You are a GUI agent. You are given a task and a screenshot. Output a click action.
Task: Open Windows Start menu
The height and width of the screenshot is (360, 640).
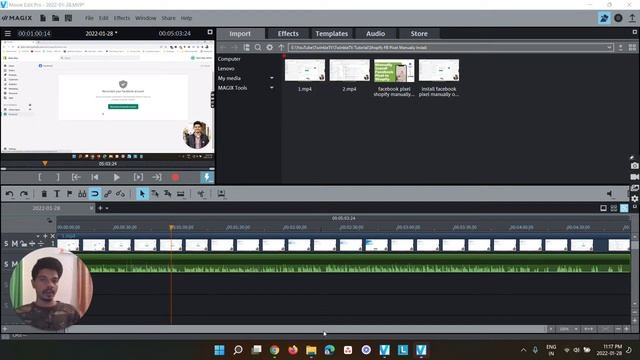click(219, 350)
